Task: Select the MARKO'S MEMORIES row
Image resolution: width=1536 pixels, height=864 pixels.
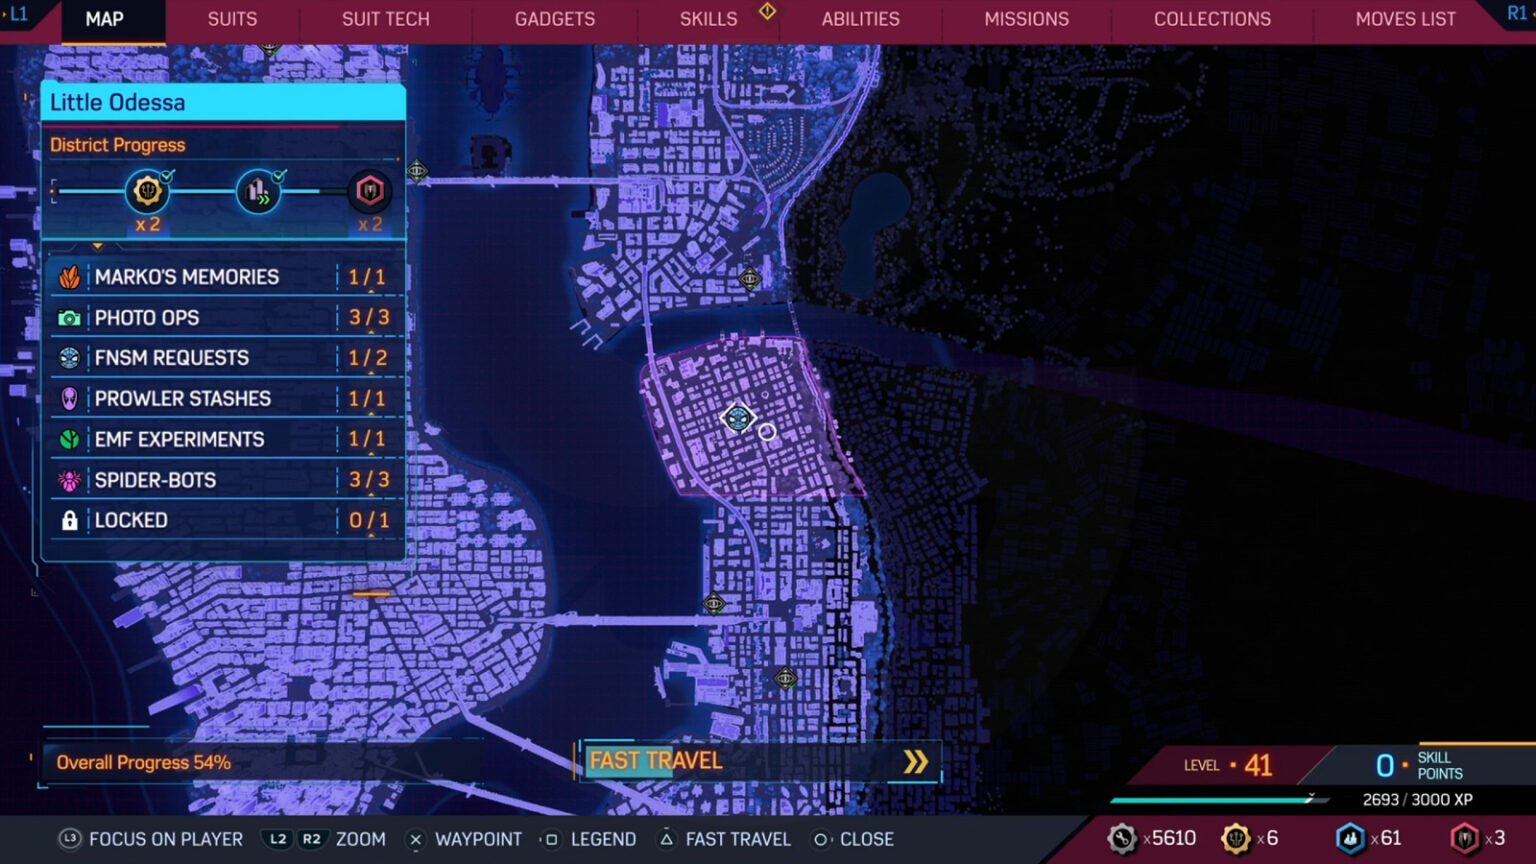Action: tap(225, 277)
